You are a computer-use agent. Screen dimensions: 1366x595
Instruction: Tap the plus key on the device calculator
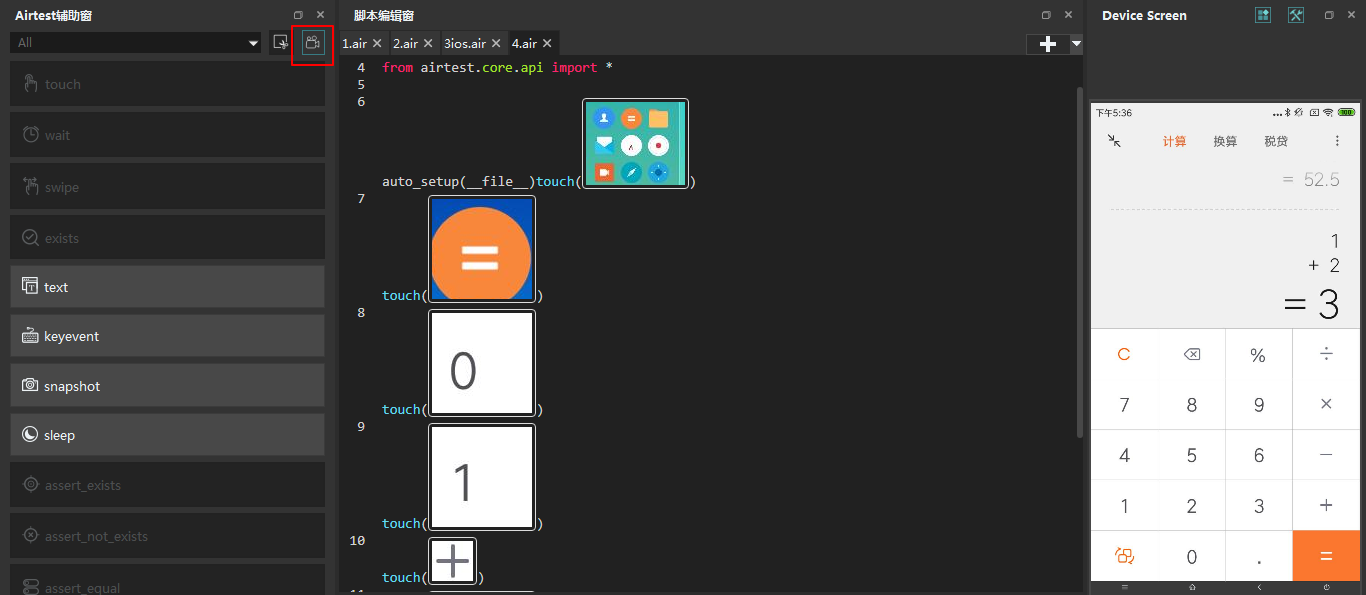tap(1326, 505)
